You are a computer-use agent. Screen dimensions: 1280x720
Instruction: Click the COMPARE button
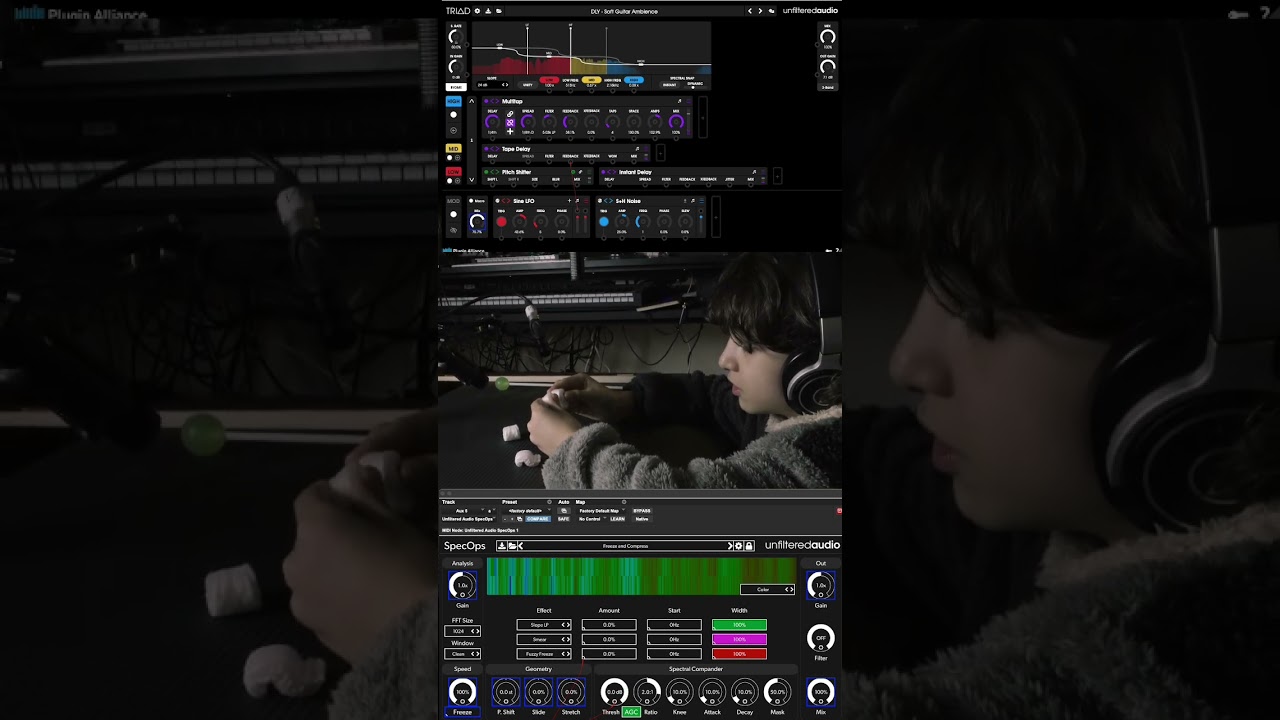click(x=538, y=519)
